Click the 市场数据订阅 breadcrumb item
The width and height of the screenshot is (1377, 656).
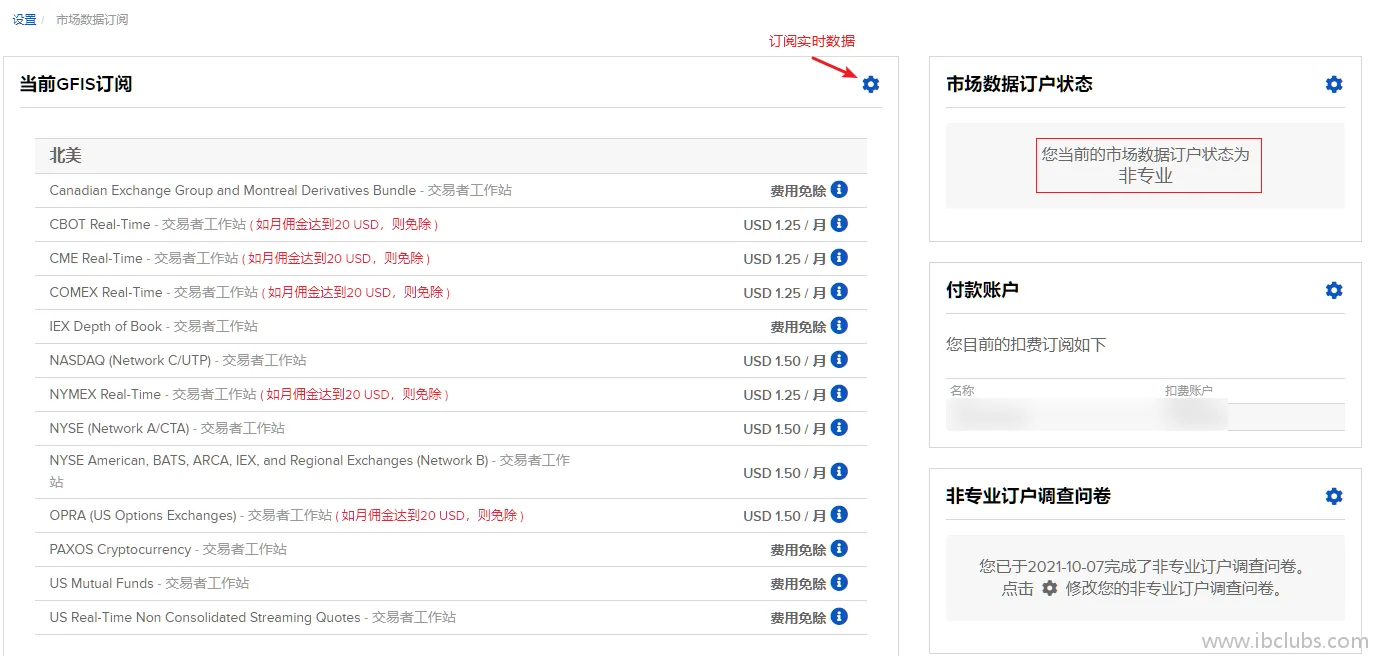pos(92,20)
